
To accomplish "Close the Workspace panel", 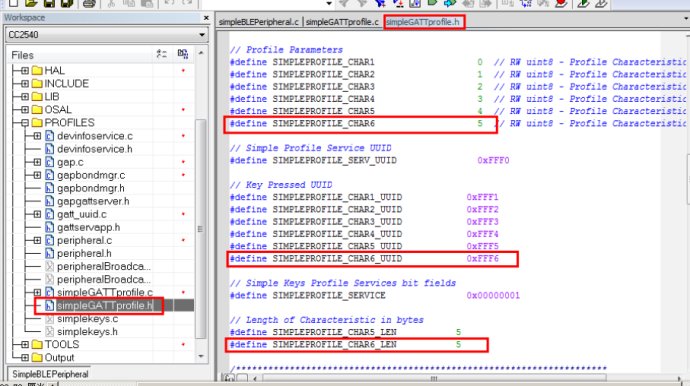I will 206,18.
